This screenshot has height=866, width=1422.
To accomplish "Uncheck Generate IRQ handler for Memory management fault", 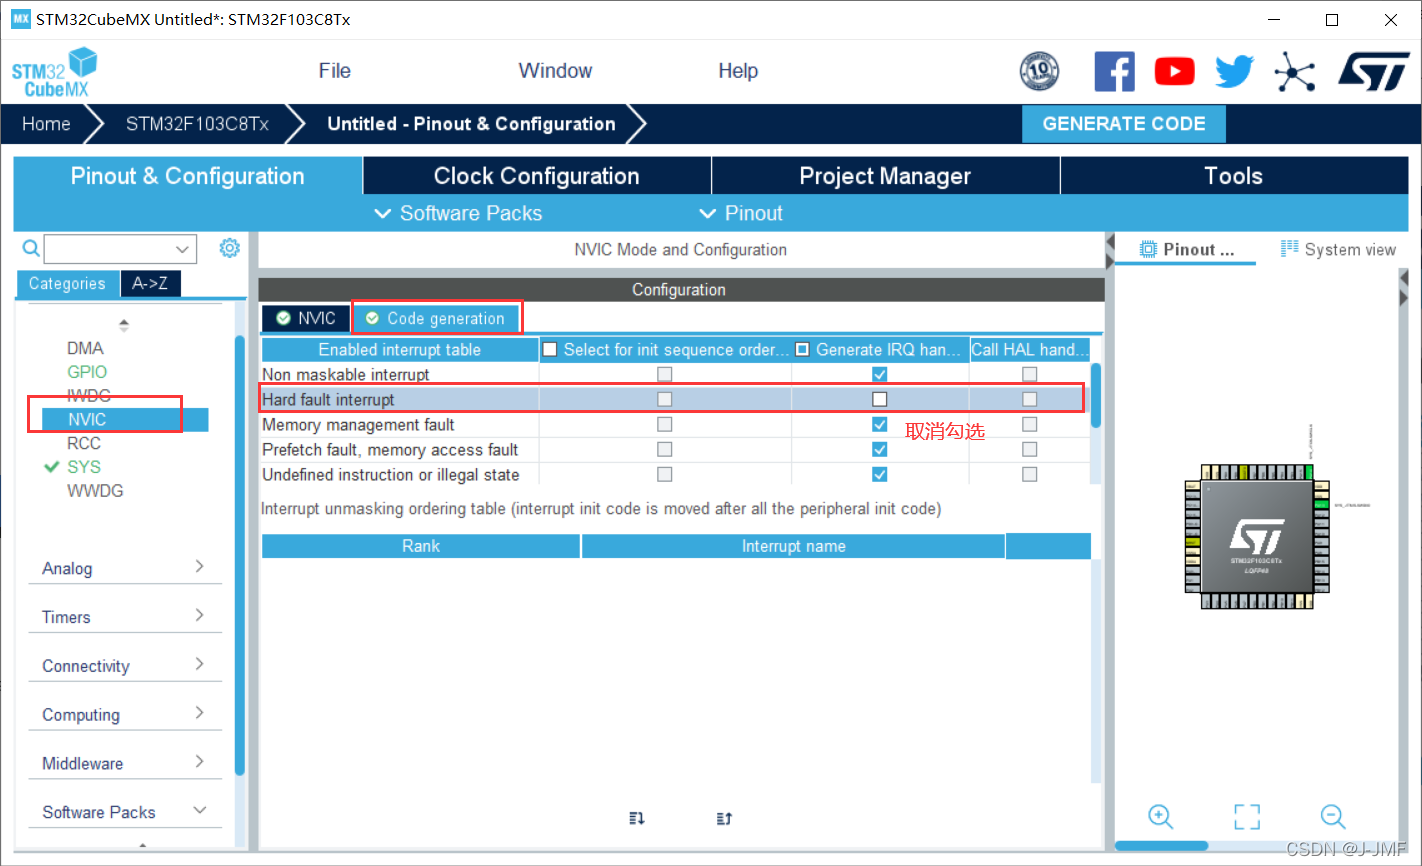I will tap(879, 424).
